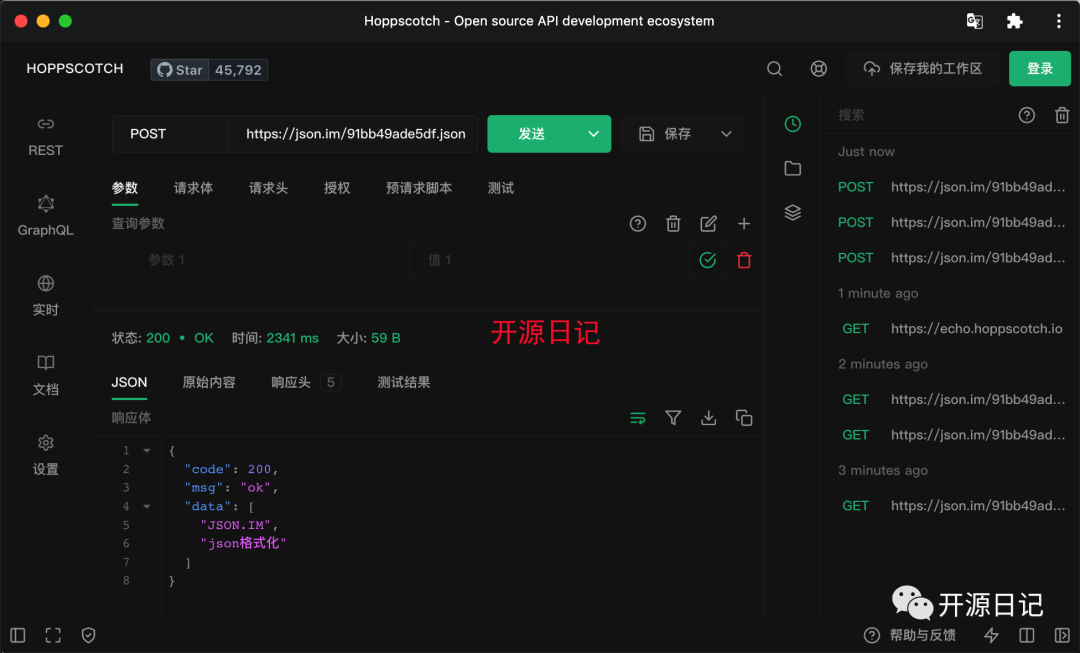Select the 响应头 response tab
This screenshot has width=1080, height=653.
point(306,382)
